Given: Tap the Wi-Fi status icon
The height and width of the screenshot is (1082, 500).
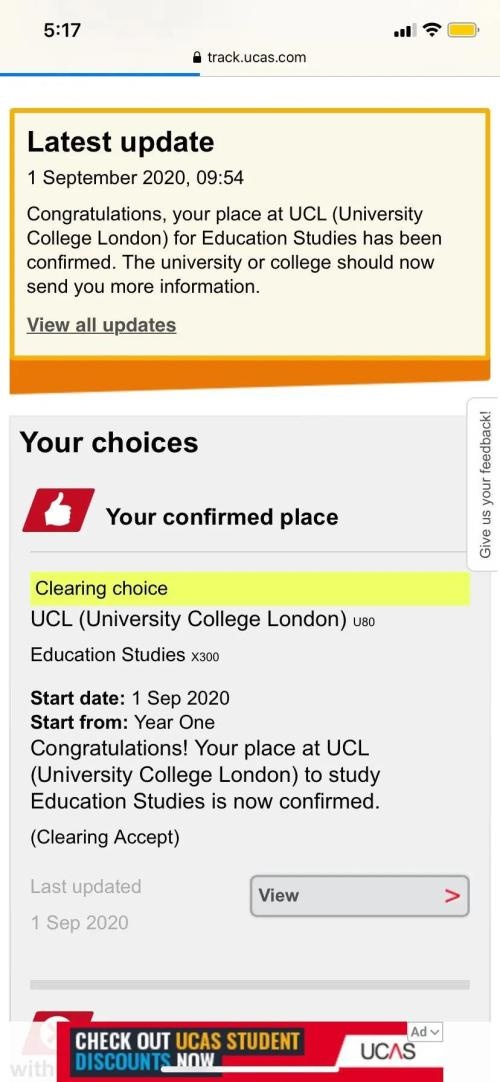Looking at the screenshot, I should [x=432, y=30].
